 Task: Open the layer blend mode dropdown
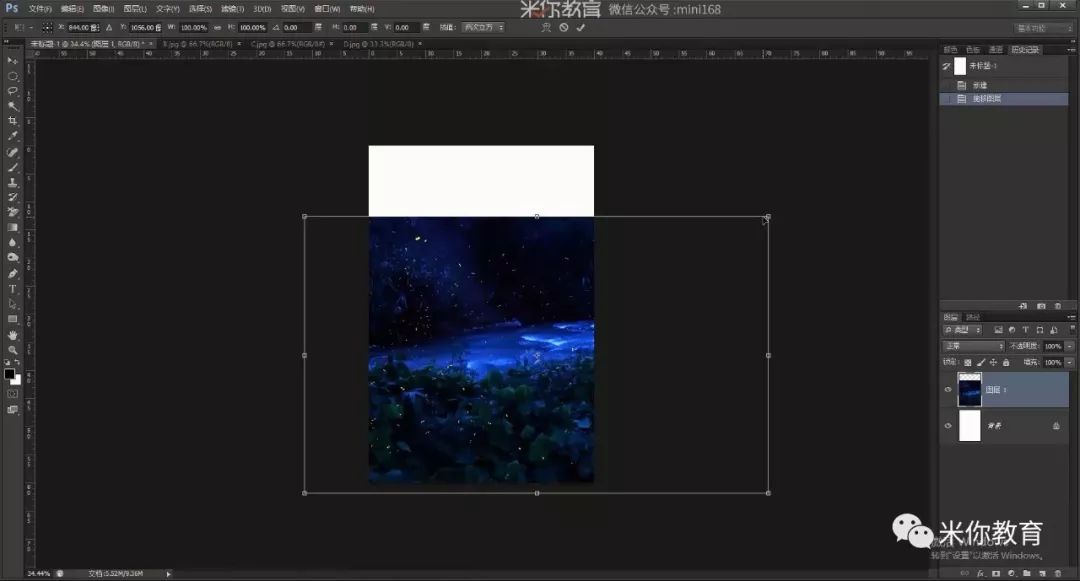(x=973, y=346)
